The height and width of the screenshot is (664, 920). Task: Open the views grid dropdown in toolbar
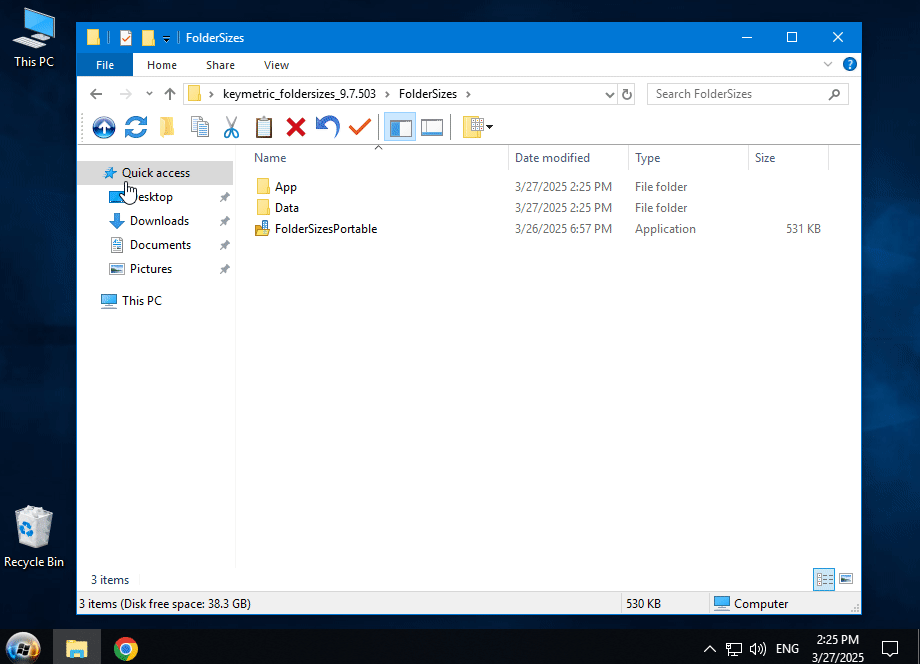click(478, 127)
